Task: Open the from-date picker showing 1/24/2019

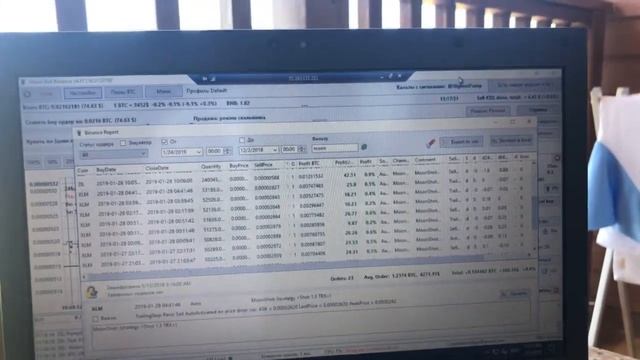Action: pos(182,152)
